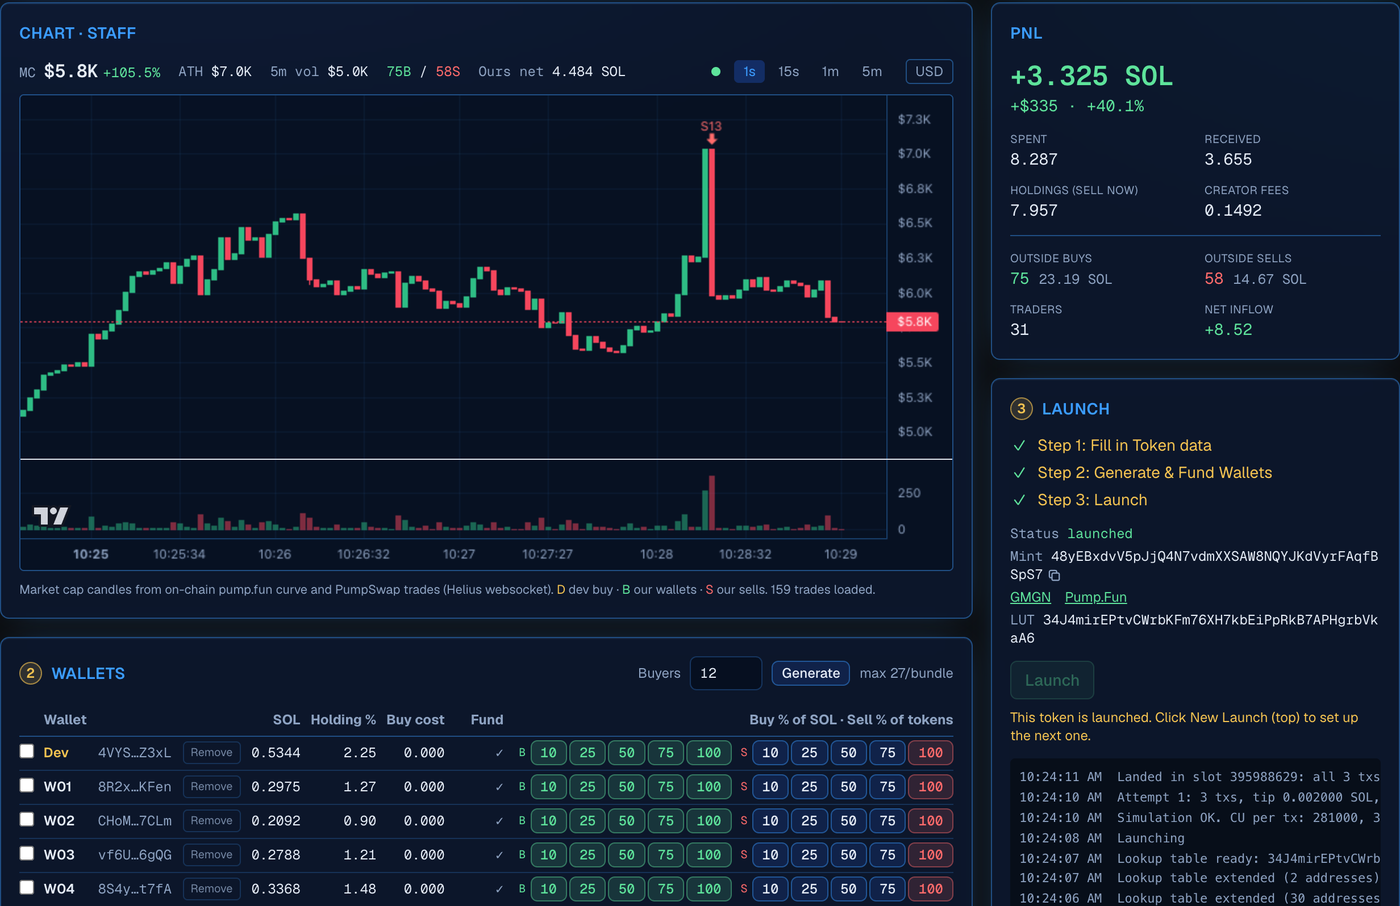Sell 10% of tokens on W04
1400x906 pixels.
[x=770, y=889]
